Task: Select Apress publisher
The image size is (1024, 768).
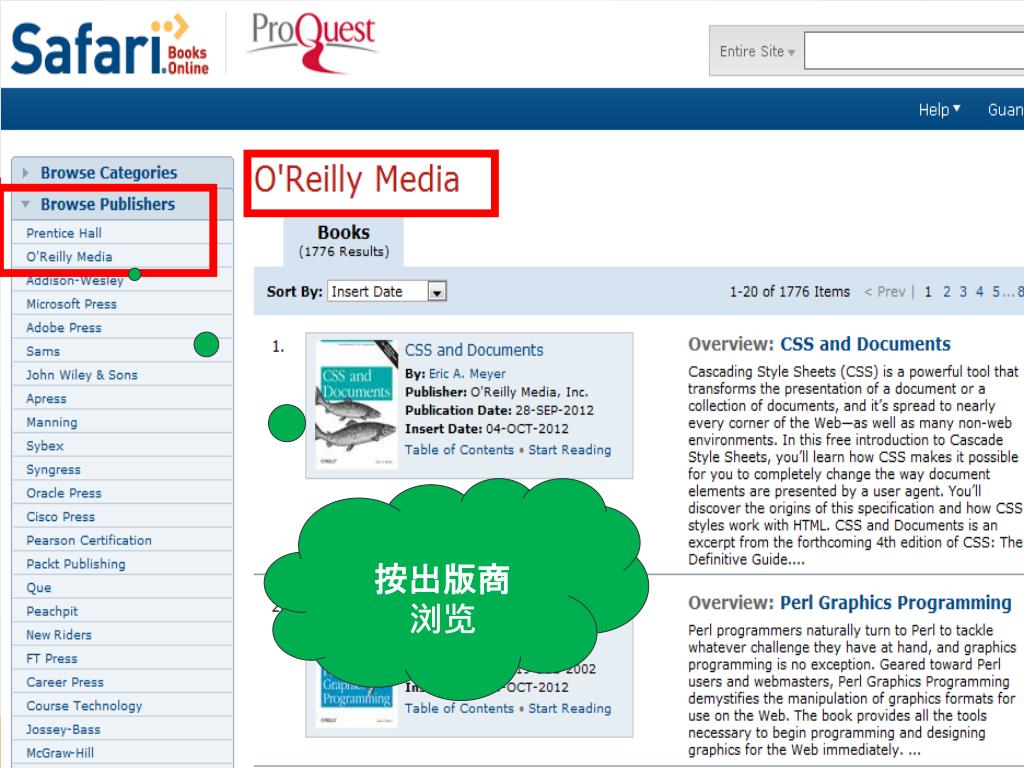Action: tap(46, 398)
